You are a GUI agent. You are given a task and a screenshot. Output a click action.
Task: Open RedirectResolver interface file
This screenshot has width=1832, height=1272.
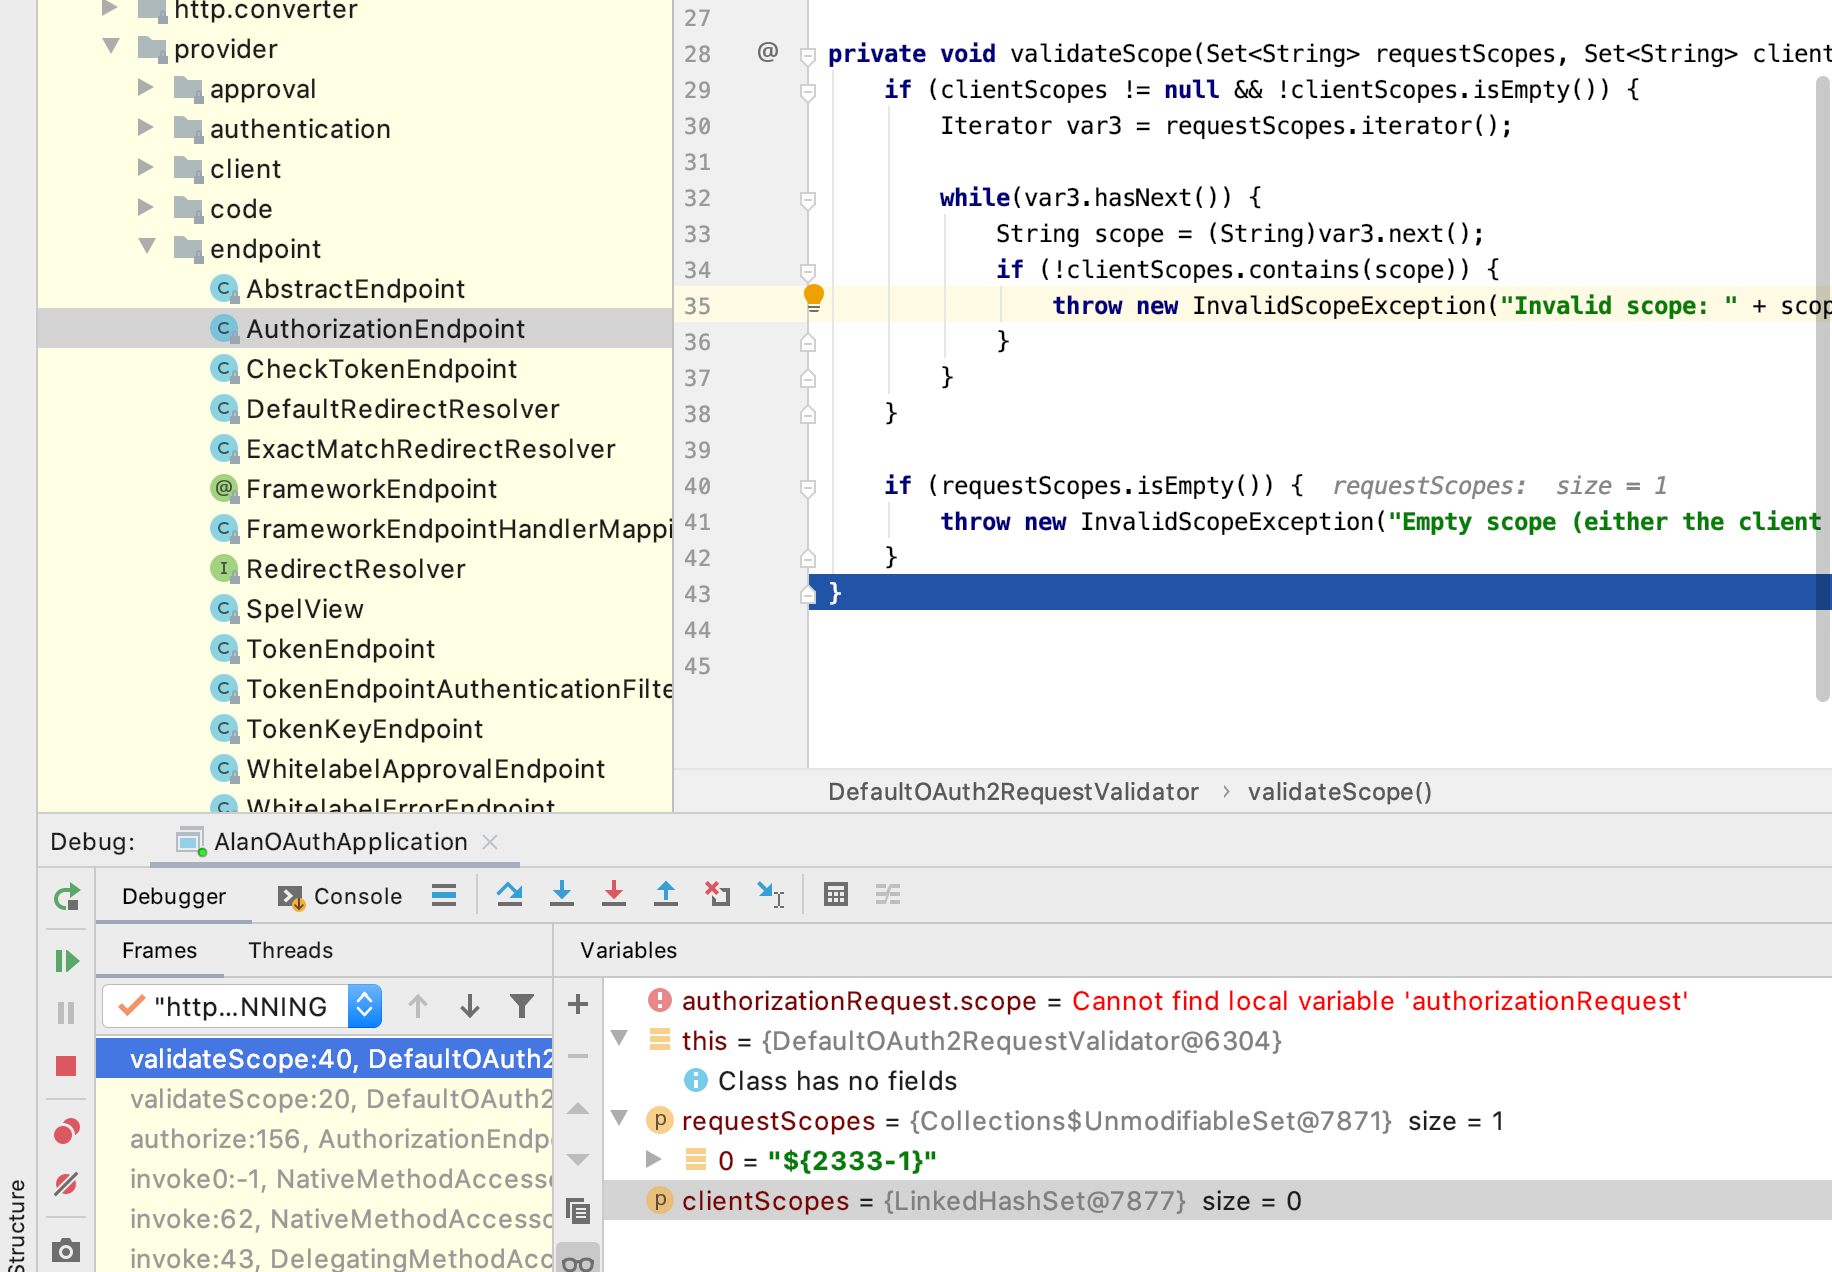click(355, 569)
